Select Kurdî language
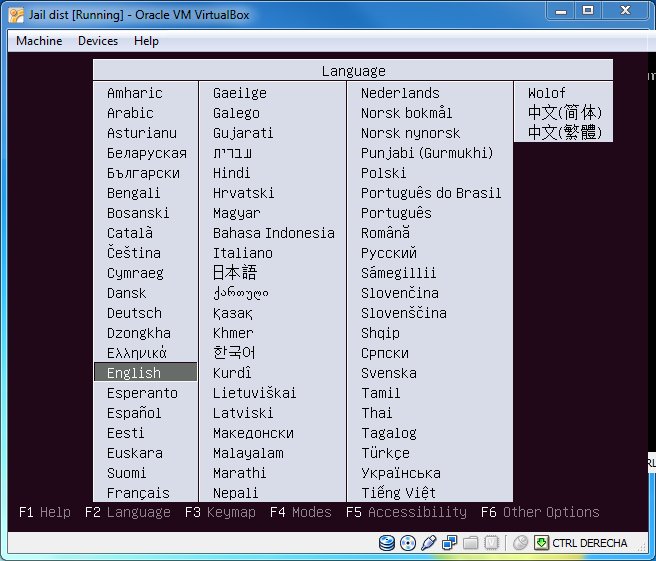Screen dimensions: 656x561 pos(232,373)
